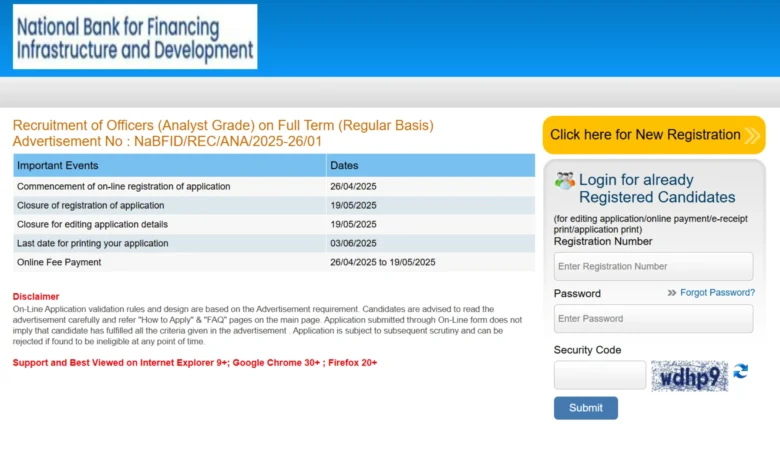Screen dimensions: 780x470
Task: Click here for New Registration button
Action: point(654,135)
